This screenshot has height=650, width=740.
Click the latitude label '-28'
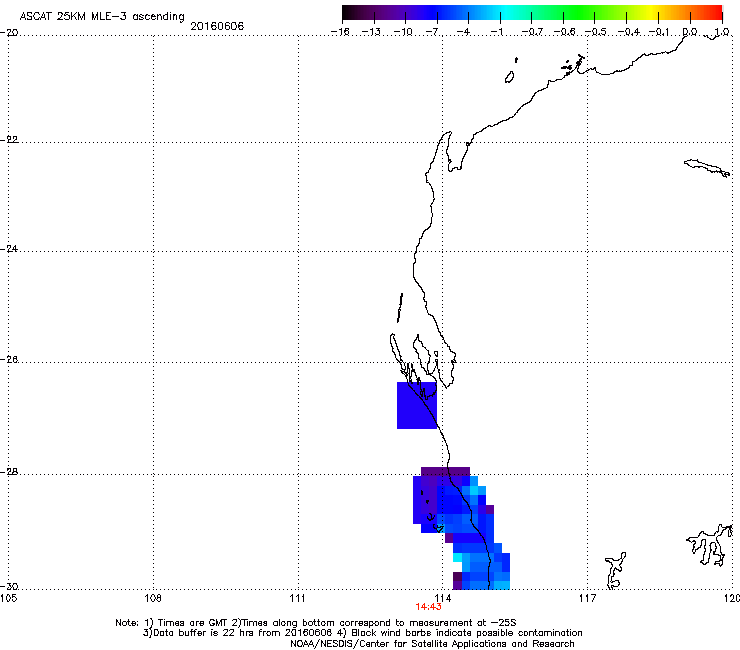(9, 472)
